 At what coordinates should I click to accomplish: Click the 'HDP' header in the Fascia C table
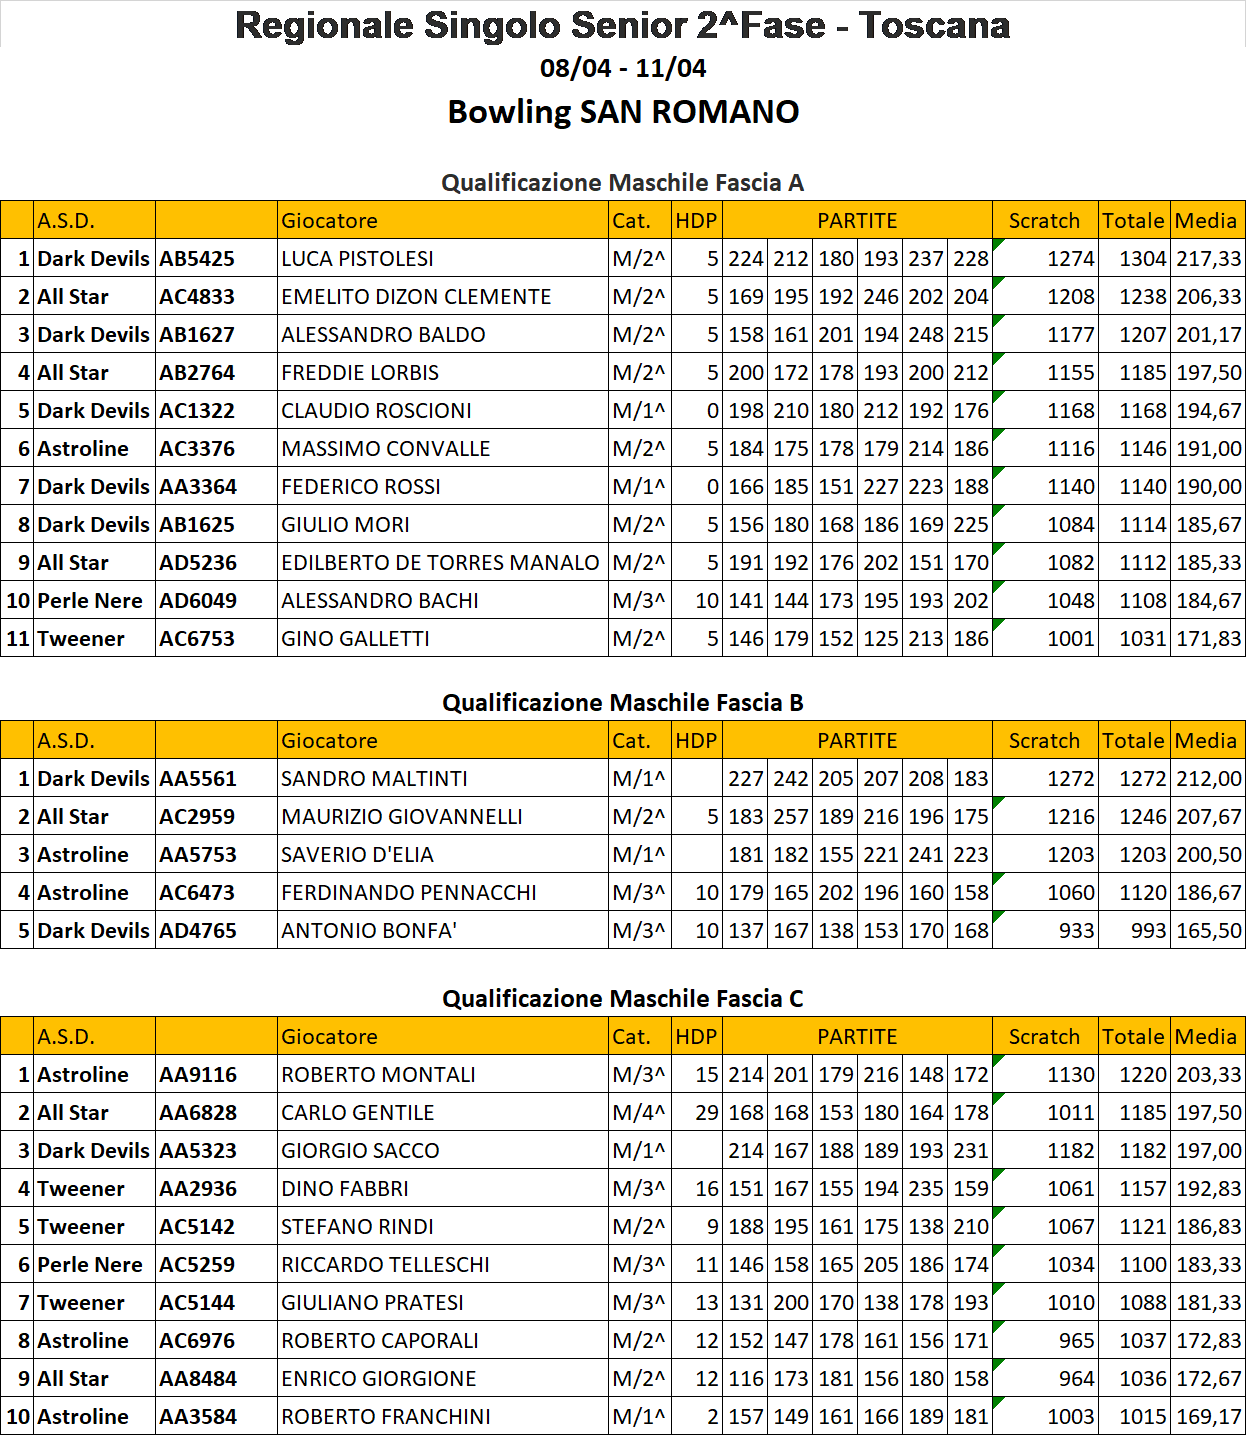click(x=696, y=1037)
